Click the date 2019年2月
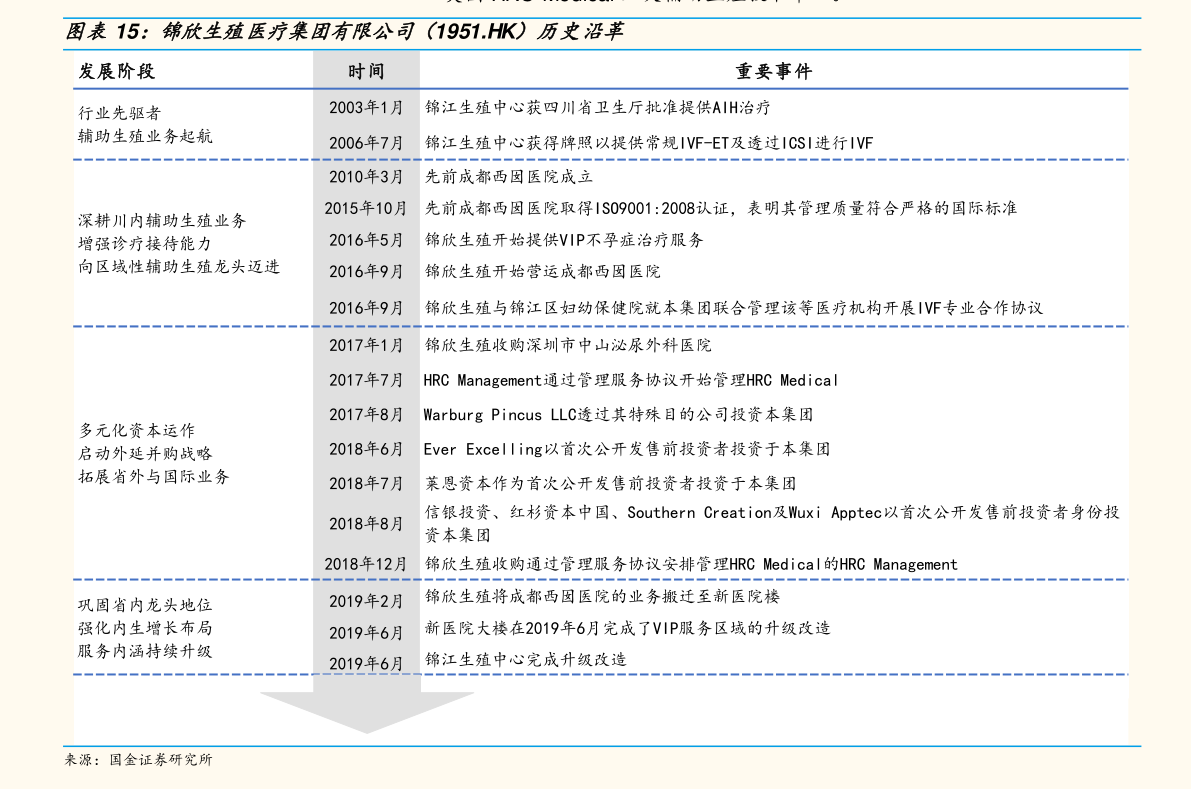This screenshot has width=1191, height=789. [x=366, y=601]
